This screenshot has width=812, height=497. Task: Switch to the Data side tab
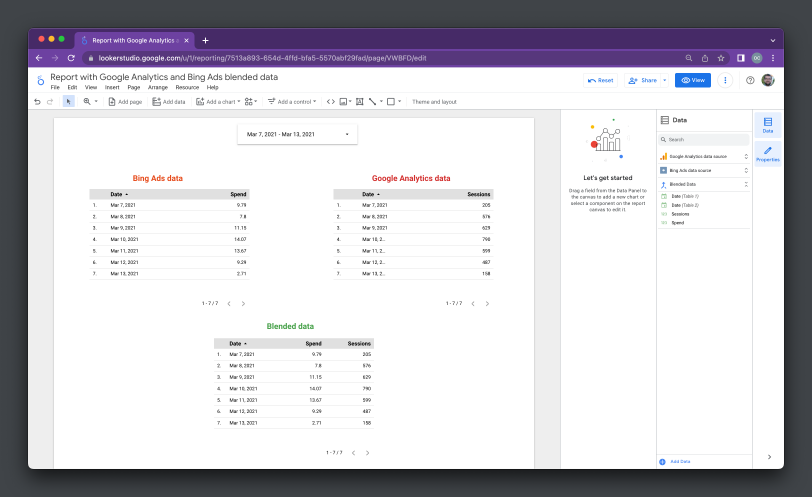point(768,125)
